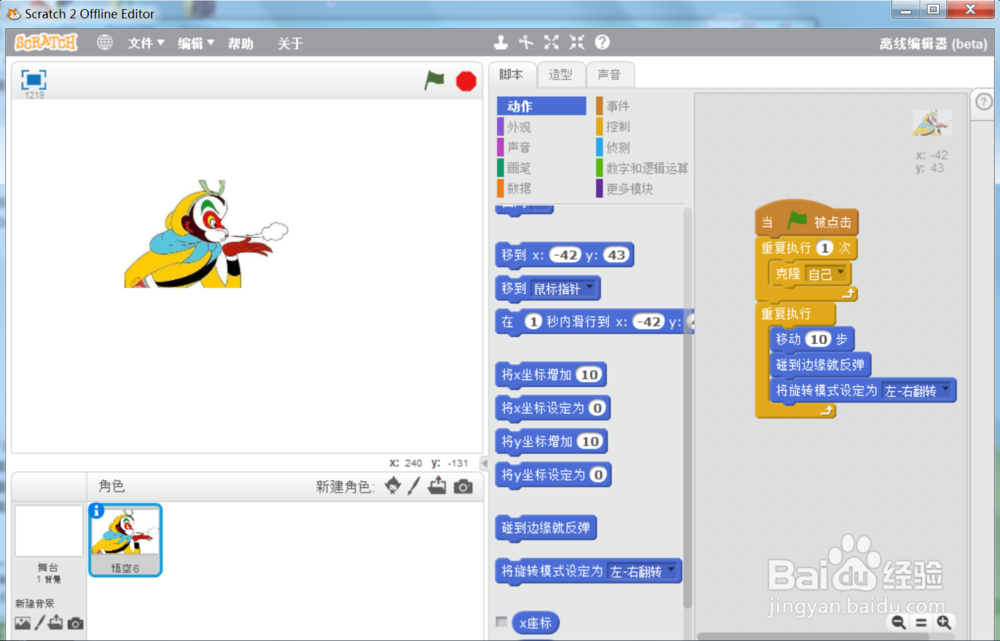The image size is (1000, 641).
Task: Click x value in 移到 x: y: block
Action: 565,255
